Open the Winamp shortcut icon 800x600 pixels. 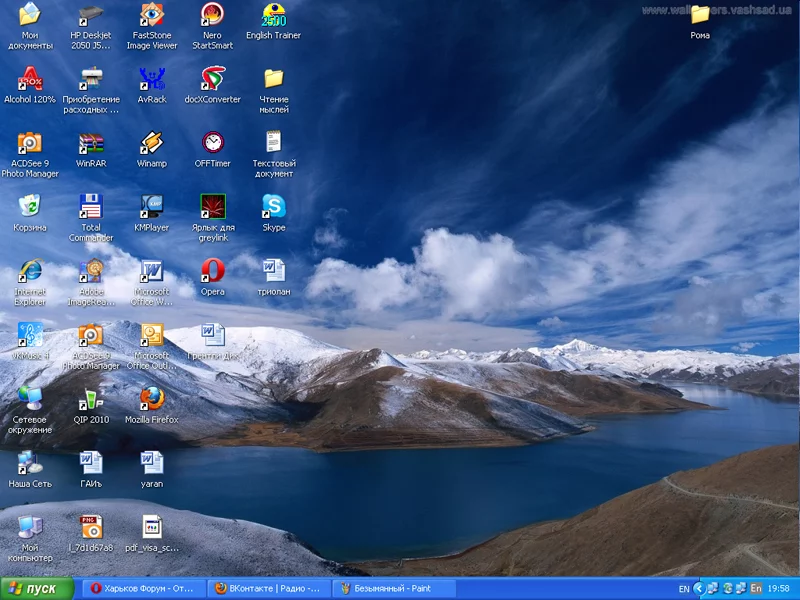point(152,143)
